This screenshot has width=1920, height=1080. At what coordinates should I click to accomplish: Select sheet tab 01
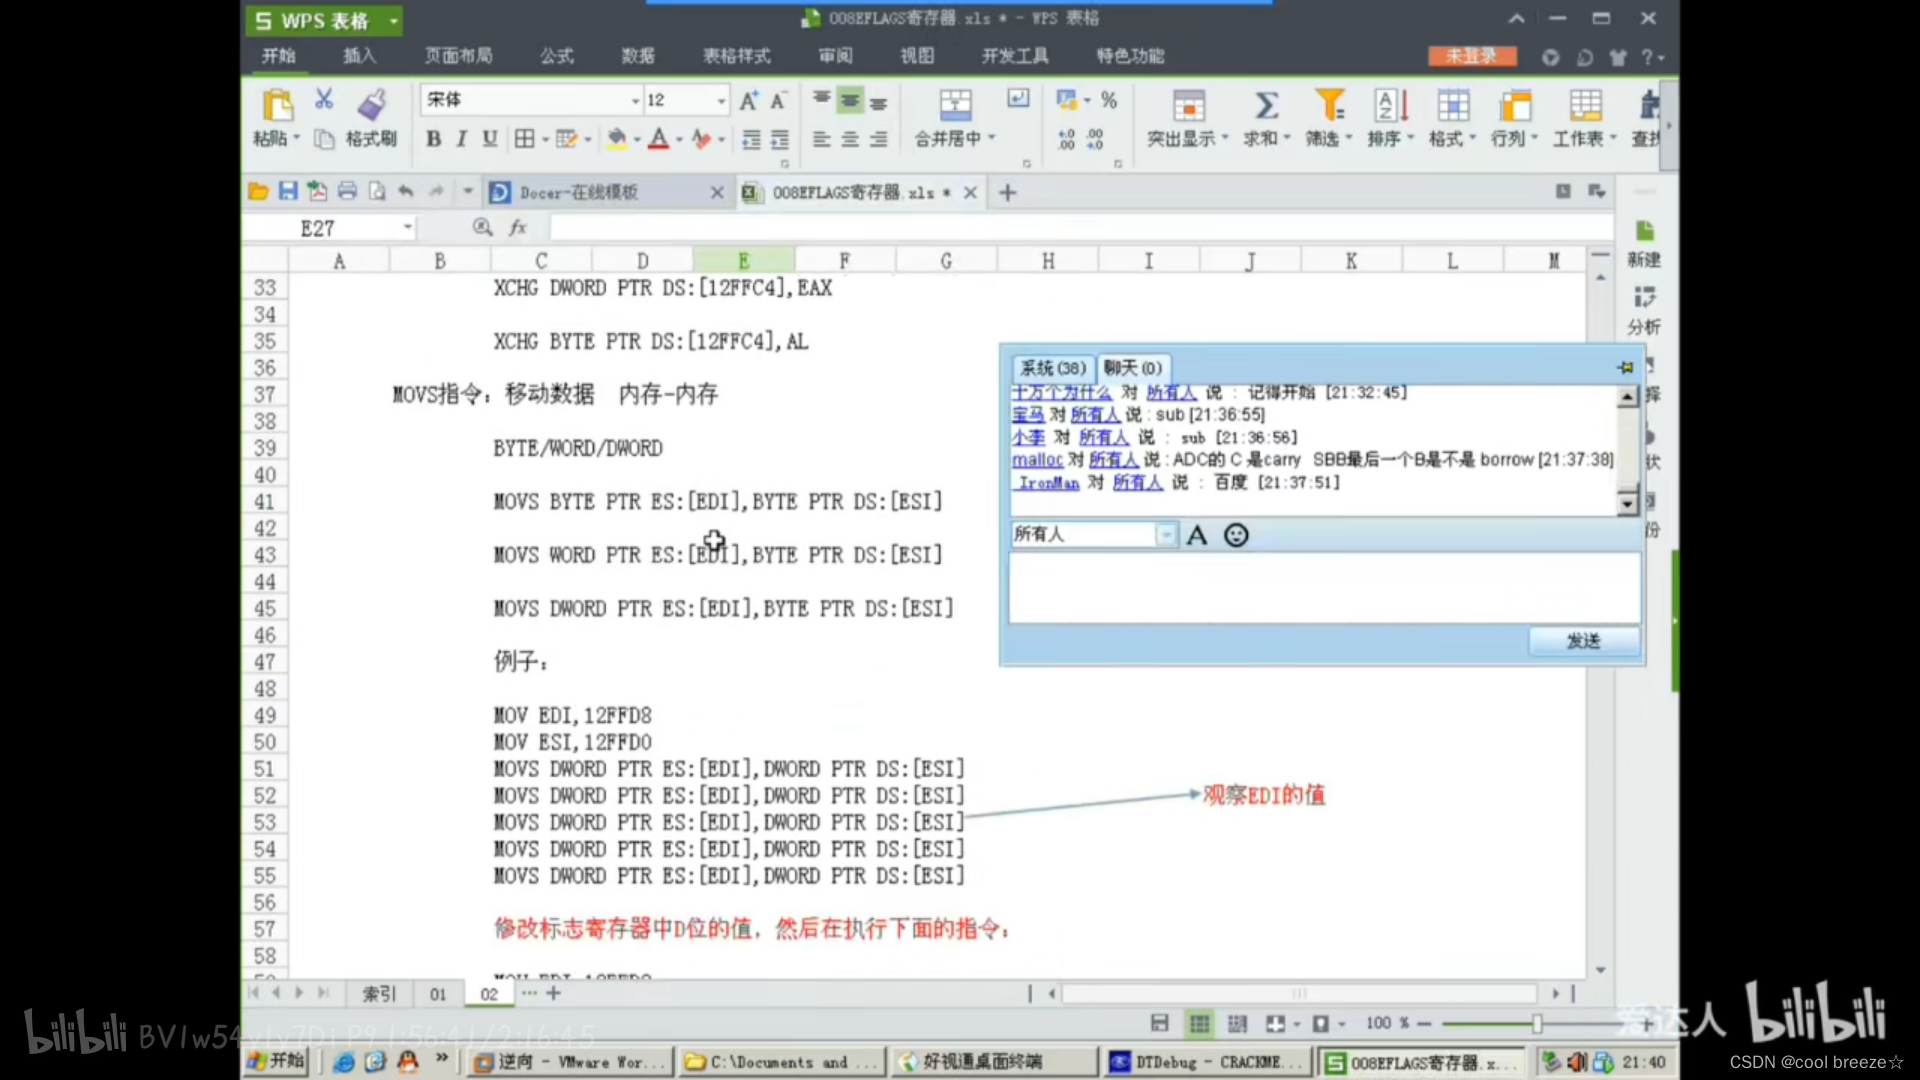pos(438,994)
